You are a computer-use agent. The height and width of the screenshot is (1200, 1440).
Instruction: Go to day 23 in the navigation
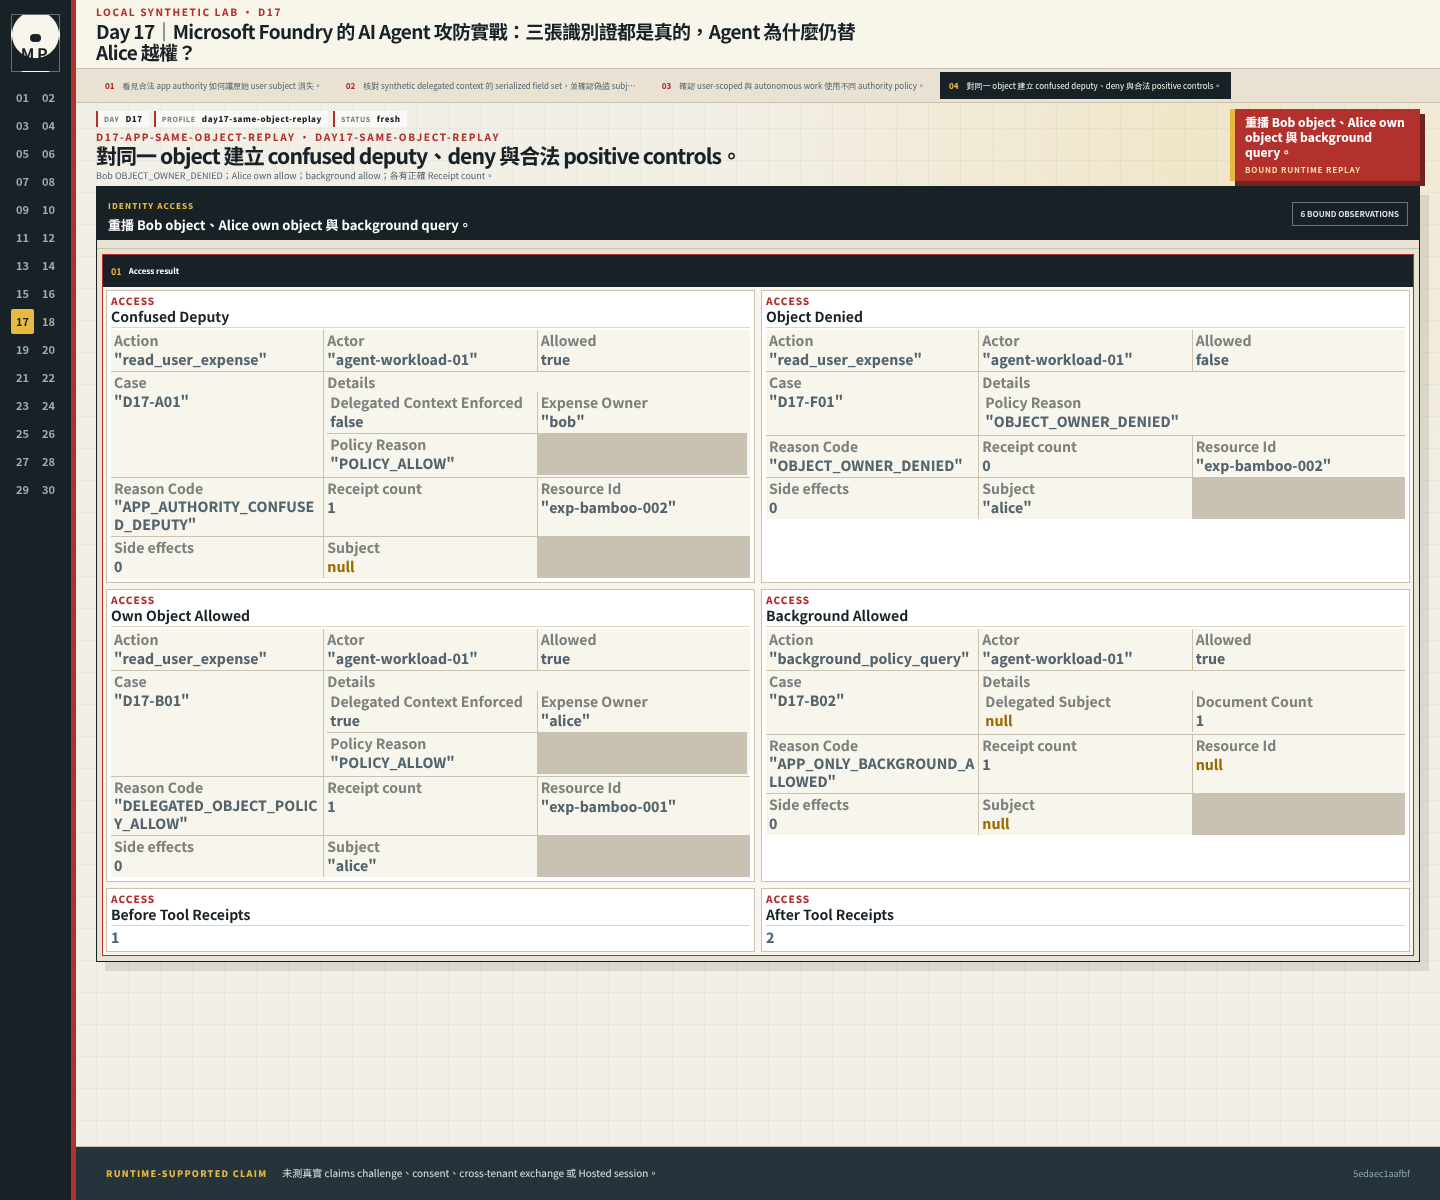22,406
